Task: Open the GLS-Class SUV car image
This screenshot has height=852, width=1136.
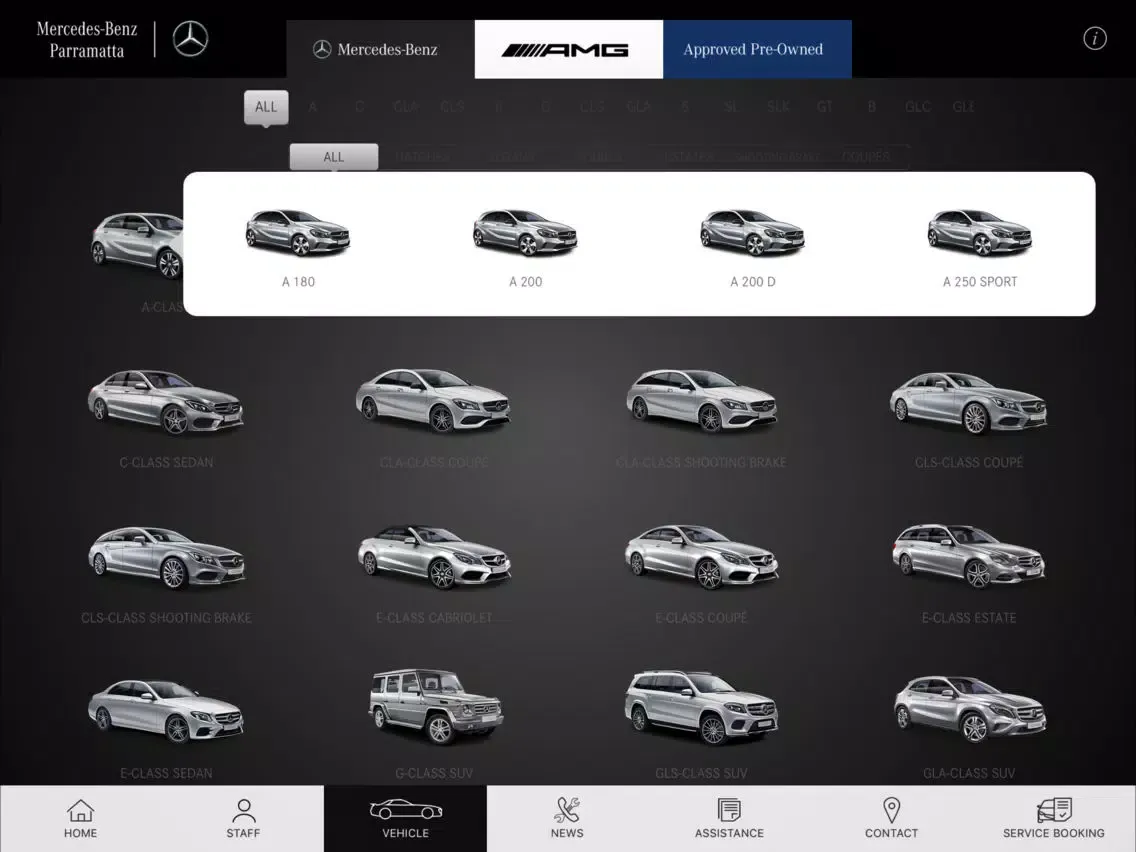Action: click(701, 708)
